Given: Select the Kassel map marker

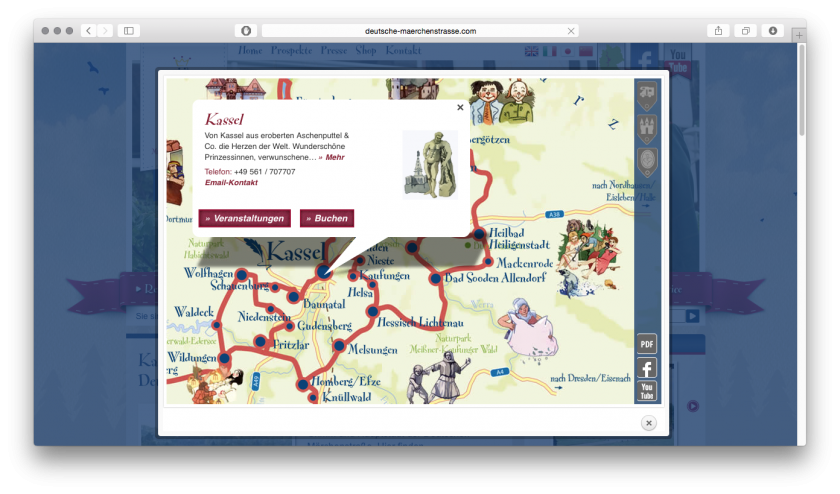Looking at the screenshot, I should tap(324, 272).
